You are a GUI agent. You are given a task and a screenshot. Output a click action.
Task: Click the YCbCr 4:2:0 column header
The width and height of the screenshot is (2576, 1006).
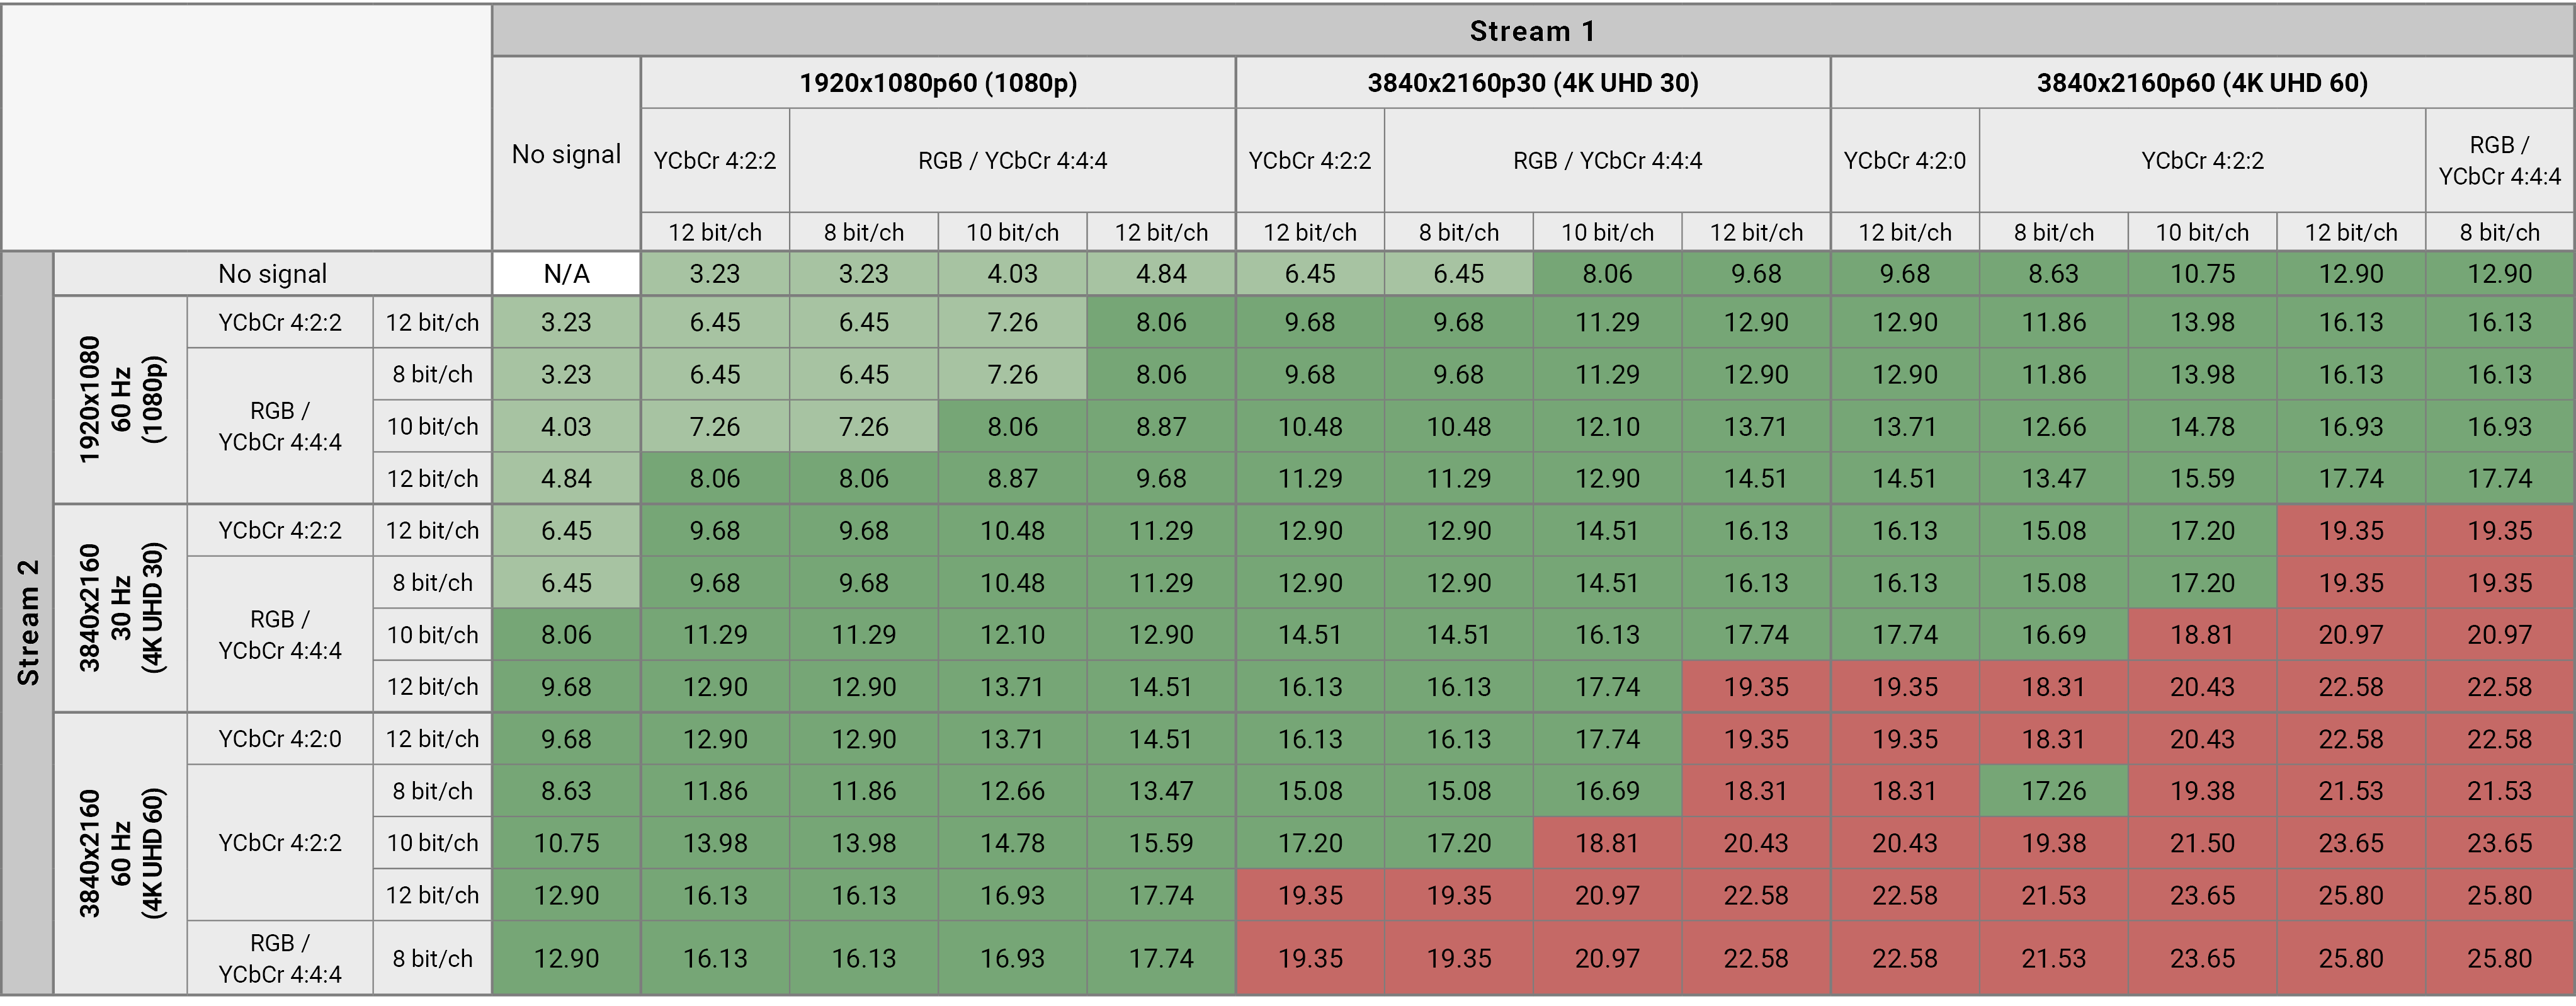(1904, 161)
